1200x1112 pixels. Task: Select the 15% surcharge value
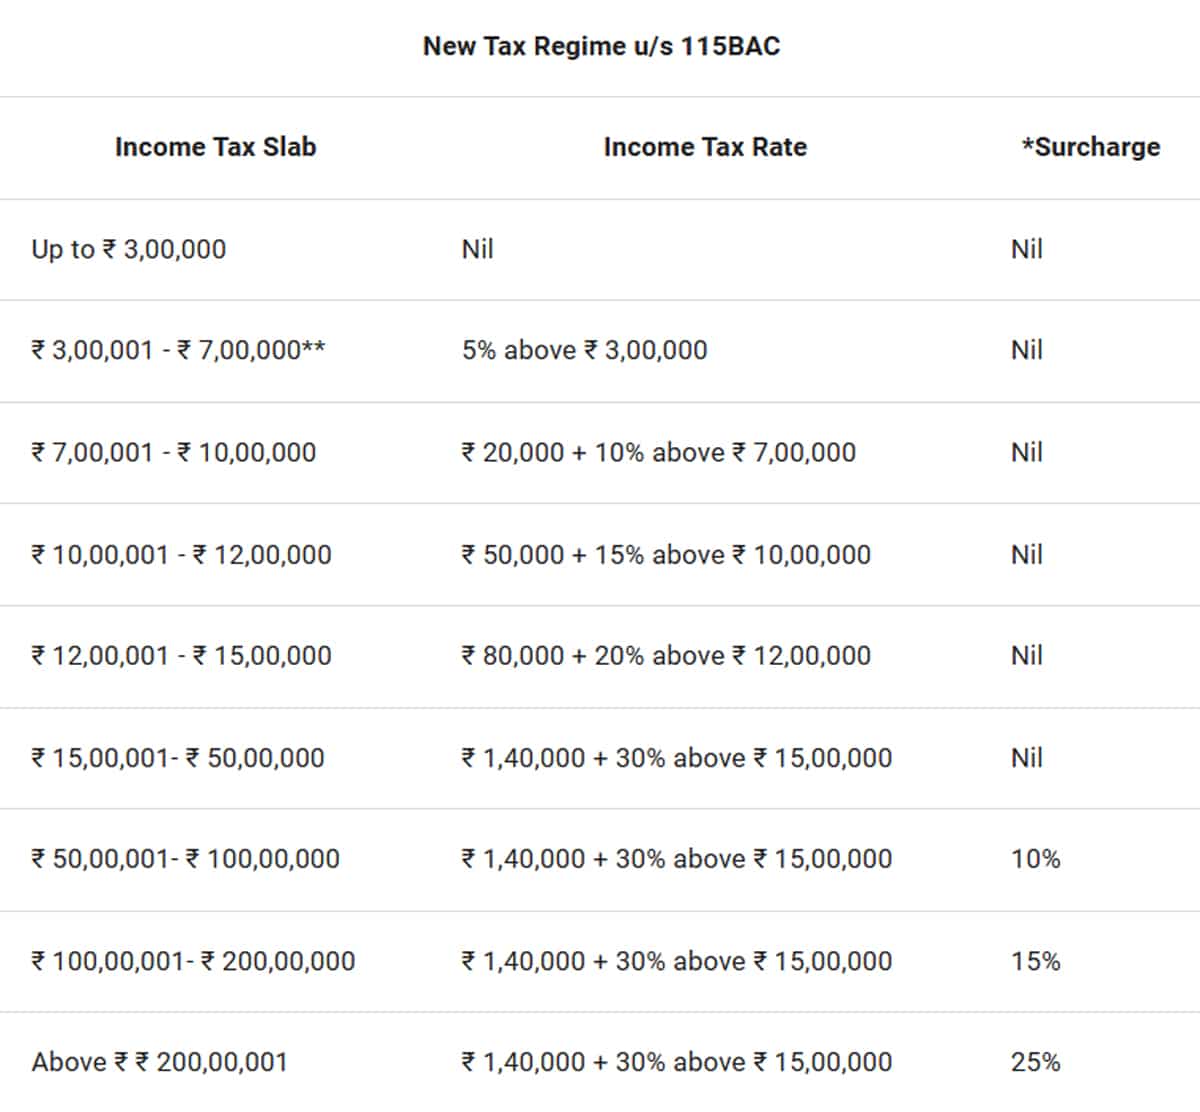coord(1035,961)
